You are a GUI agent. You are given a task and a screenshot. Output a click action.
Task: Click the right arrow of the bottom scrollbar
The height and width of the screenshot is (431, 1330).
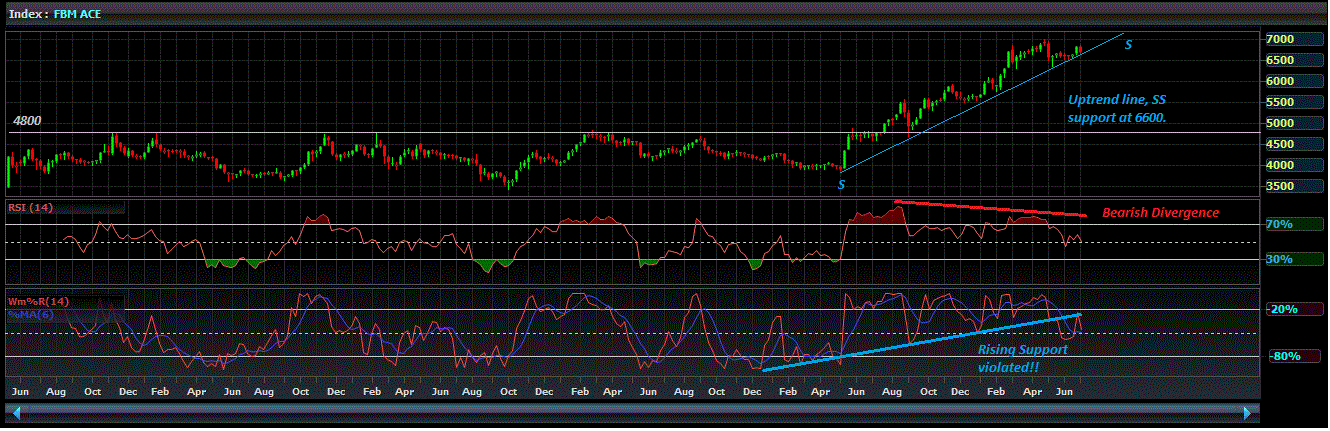click(1246, 412)
